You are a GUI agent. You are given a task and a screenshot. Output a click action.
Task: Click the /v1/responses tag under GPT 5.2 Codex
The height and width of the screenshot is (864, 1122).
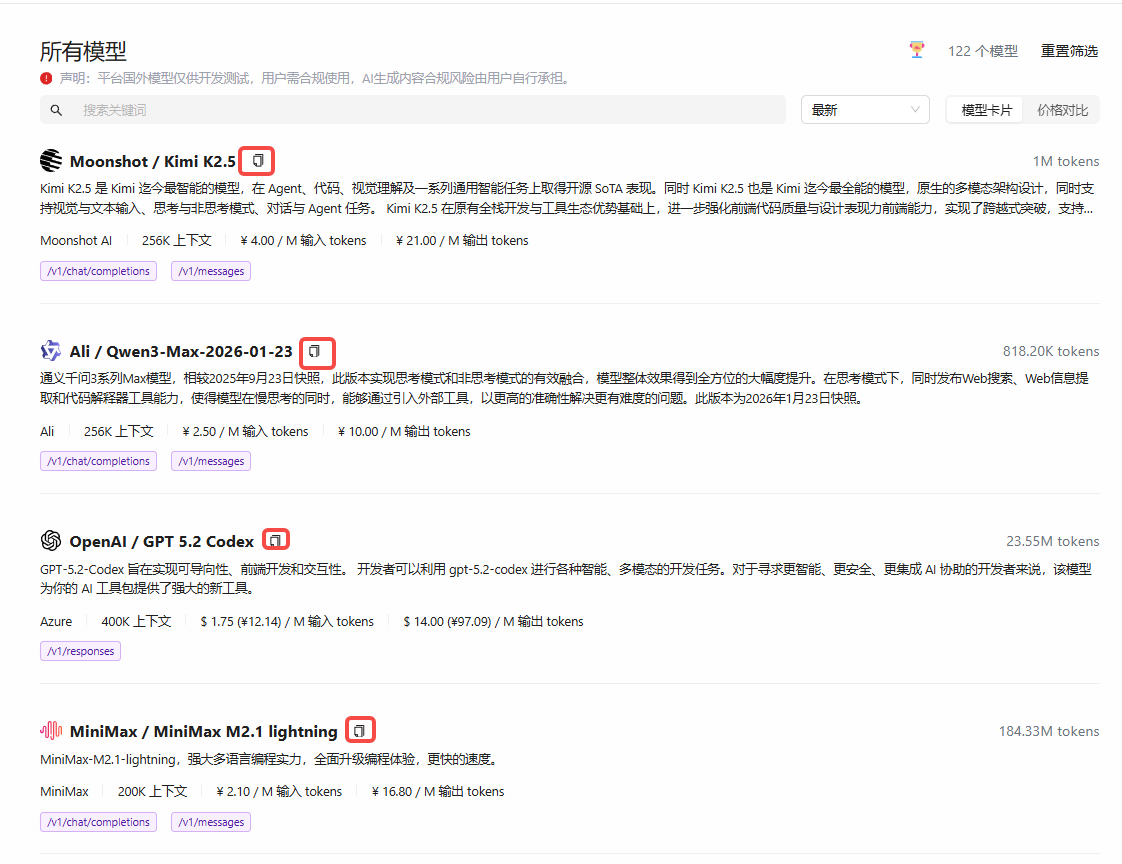[80, 651]
